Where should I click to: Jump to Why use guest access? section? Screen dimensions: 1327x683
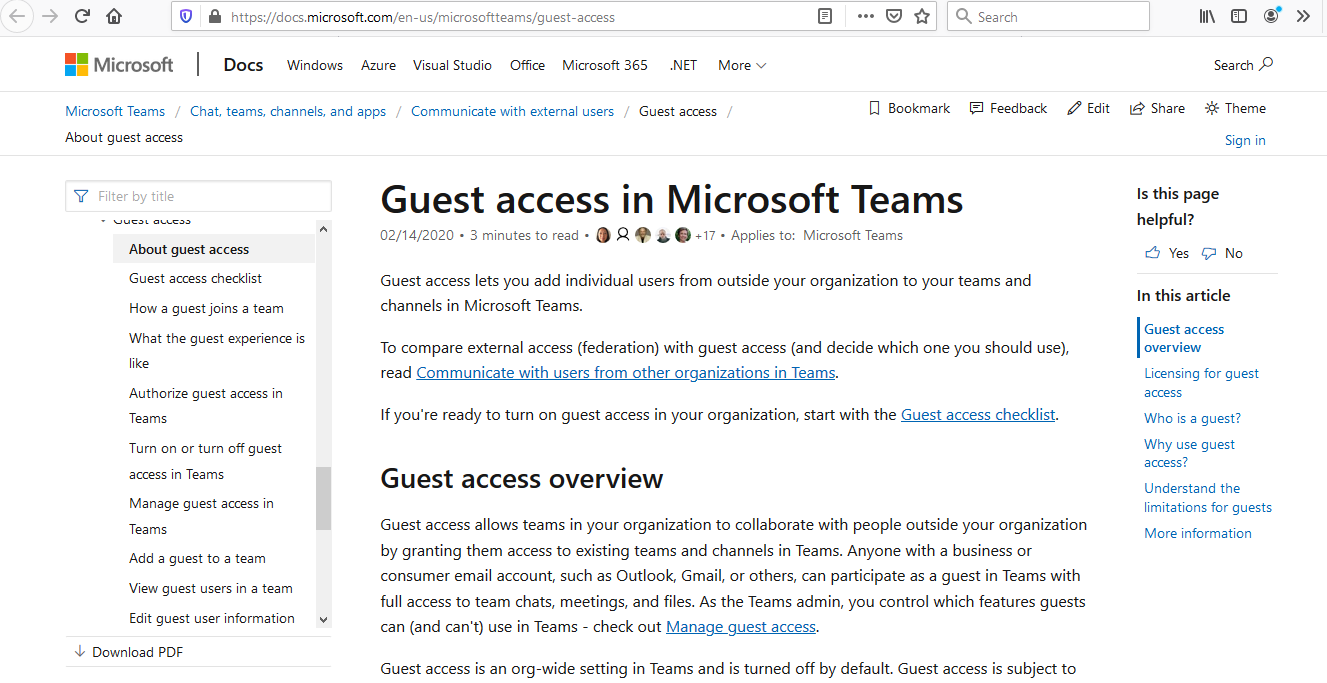point(1189,453)
